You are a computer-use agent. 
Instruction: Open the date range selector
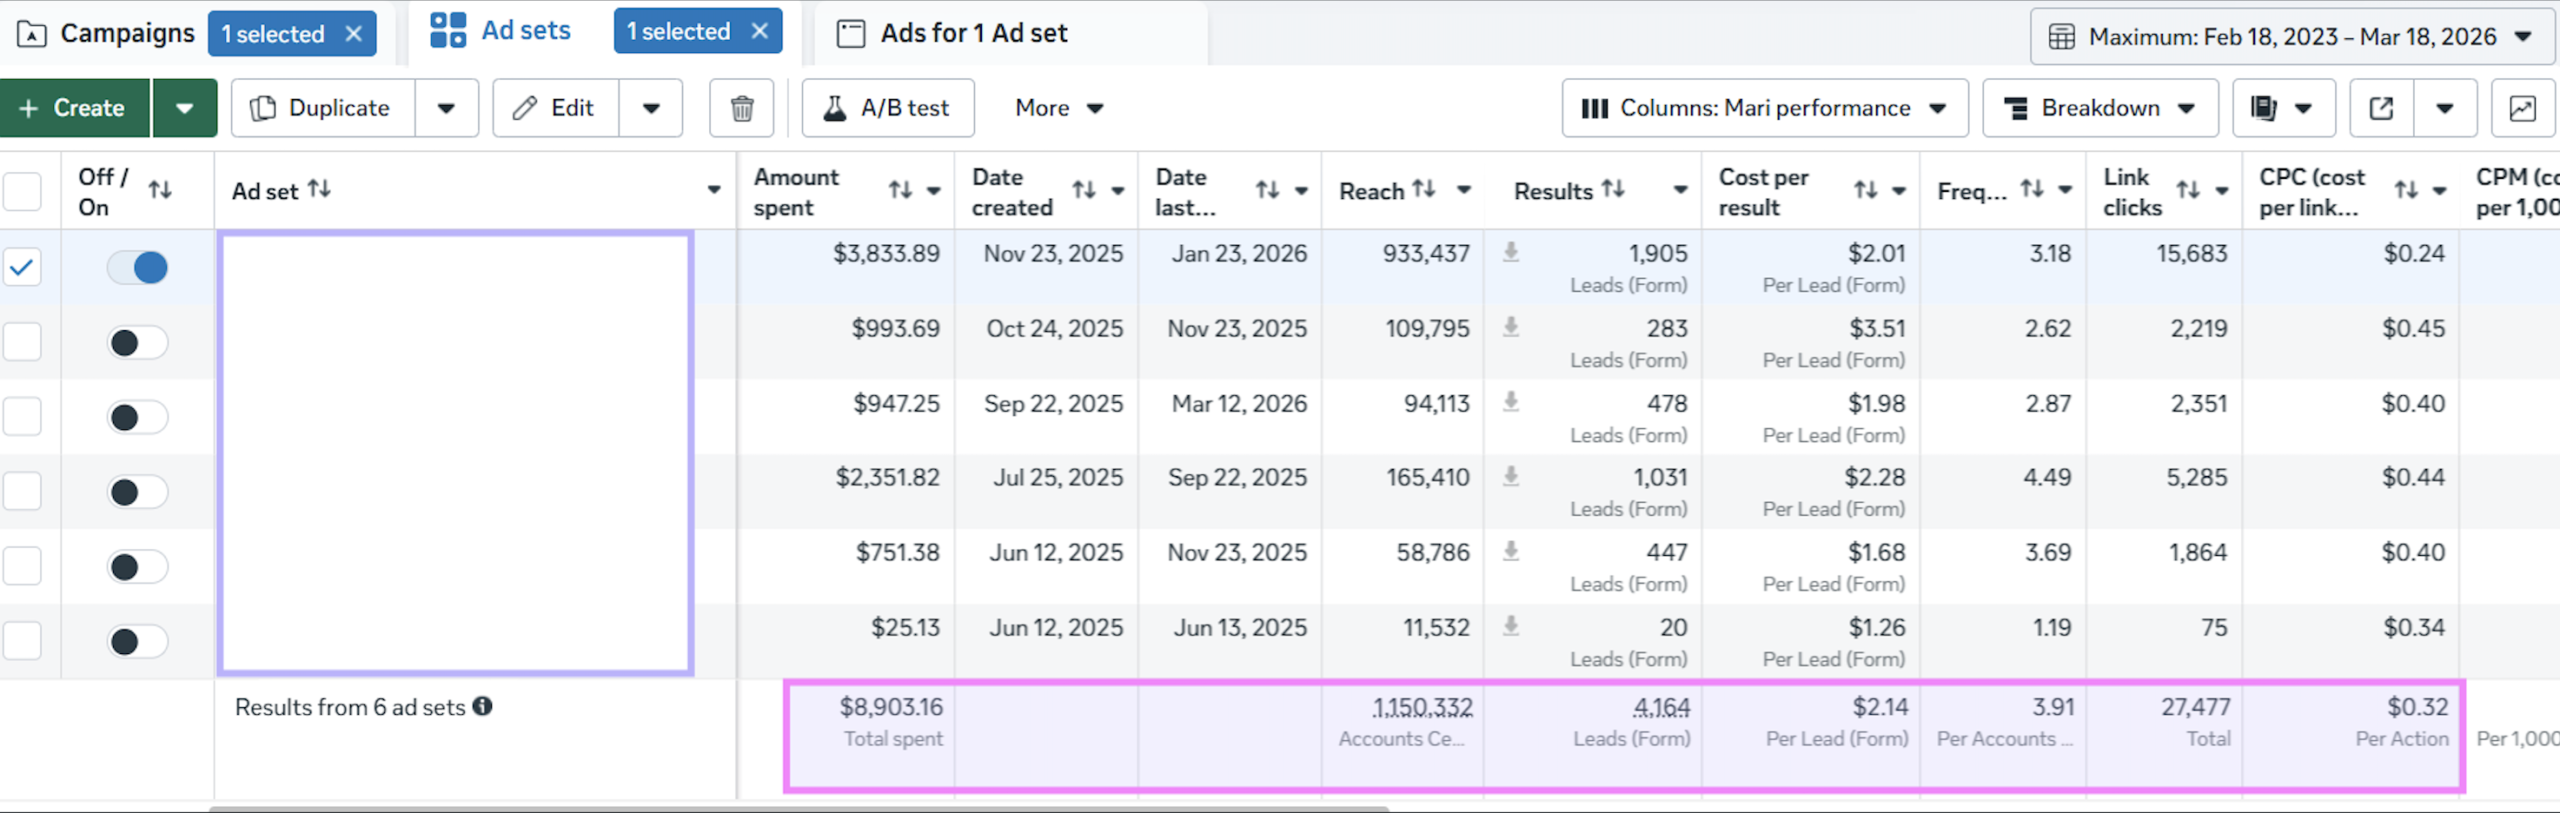2291,37
